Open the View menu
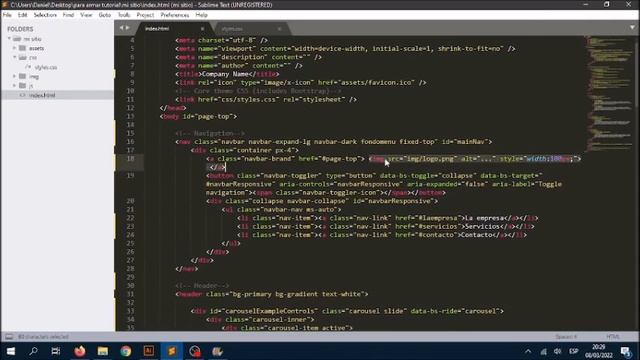 point(86,15)
